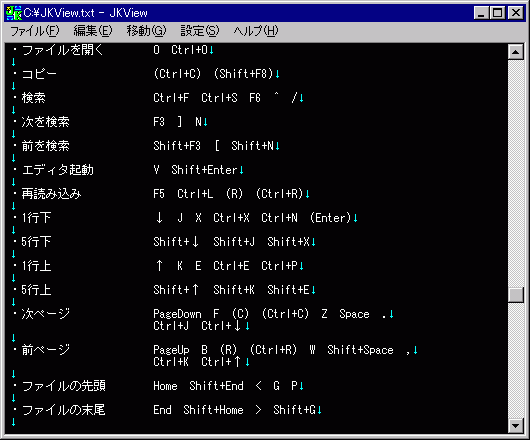Screen dimensions: 530x440
Task: Click the text 5行下
Action: click(x=36, y=242)
